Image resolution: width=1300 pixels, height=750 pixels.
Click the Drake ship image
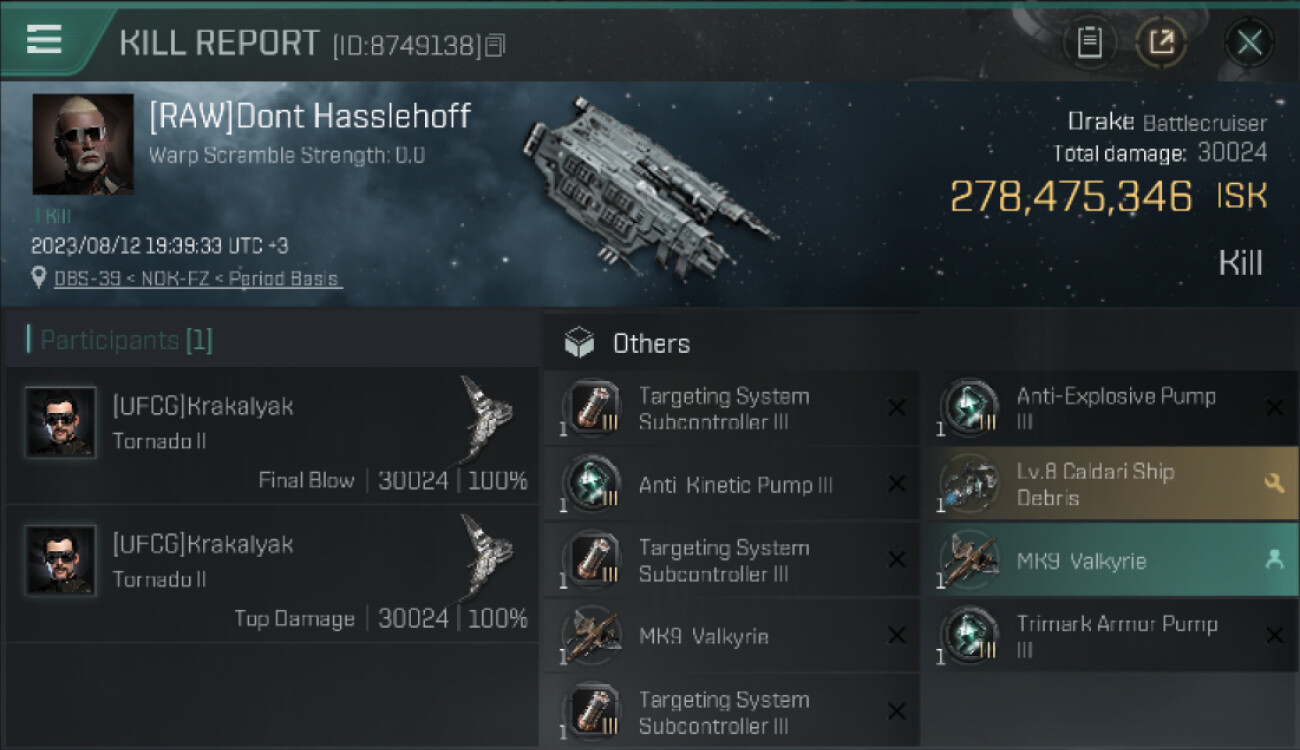pyautogui.click(x=645, y=185)
